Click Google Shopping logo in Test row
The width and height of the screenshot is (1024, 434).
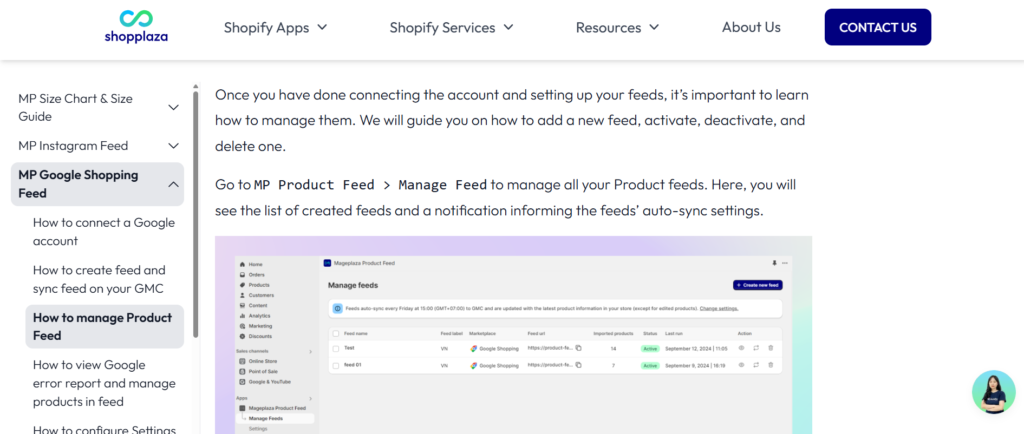pos(473,349)
